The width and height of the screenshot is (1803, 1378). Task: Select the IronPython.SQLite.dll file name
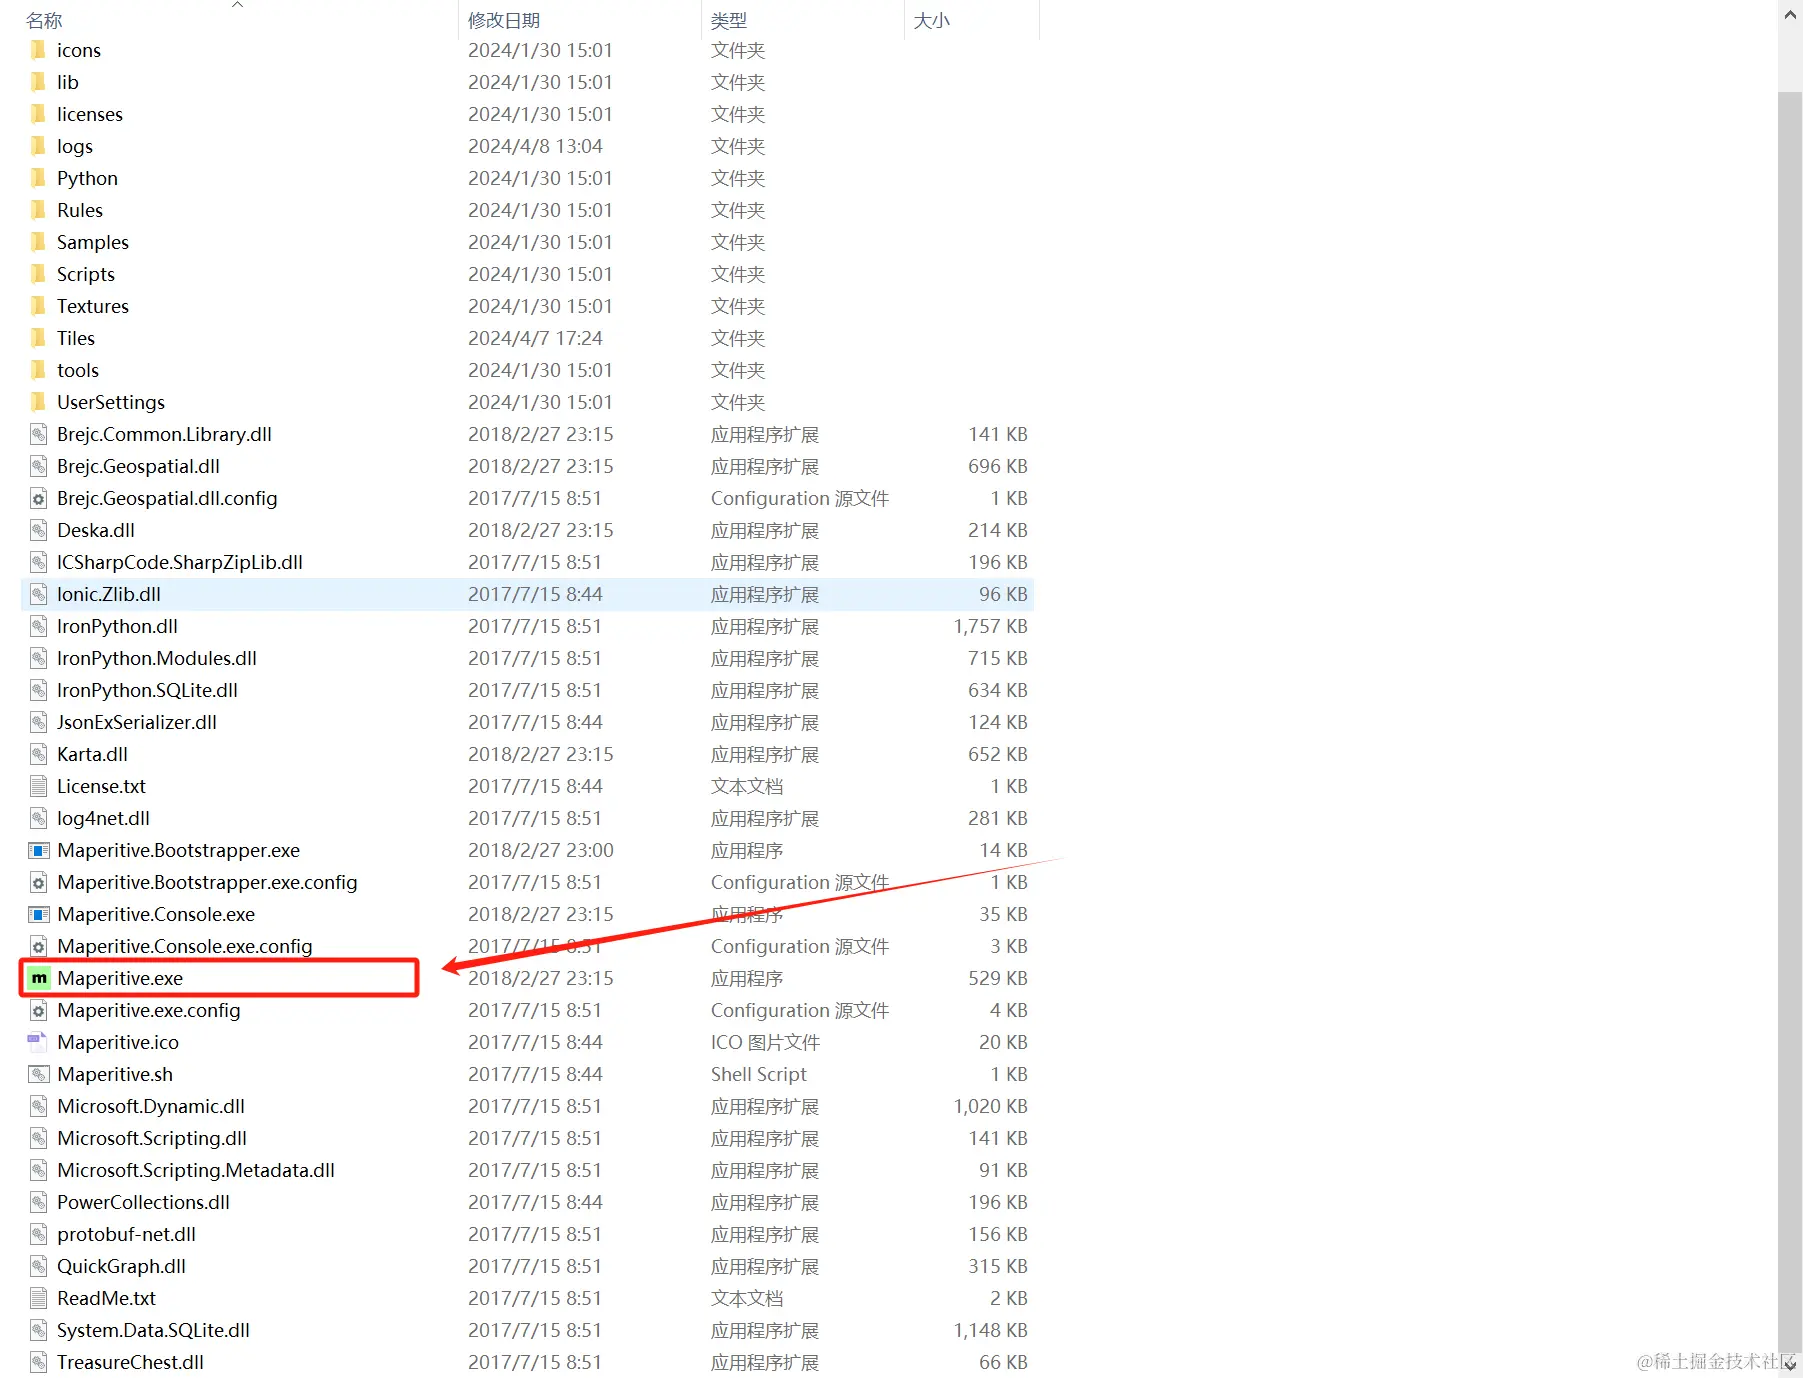coord(147,690)
